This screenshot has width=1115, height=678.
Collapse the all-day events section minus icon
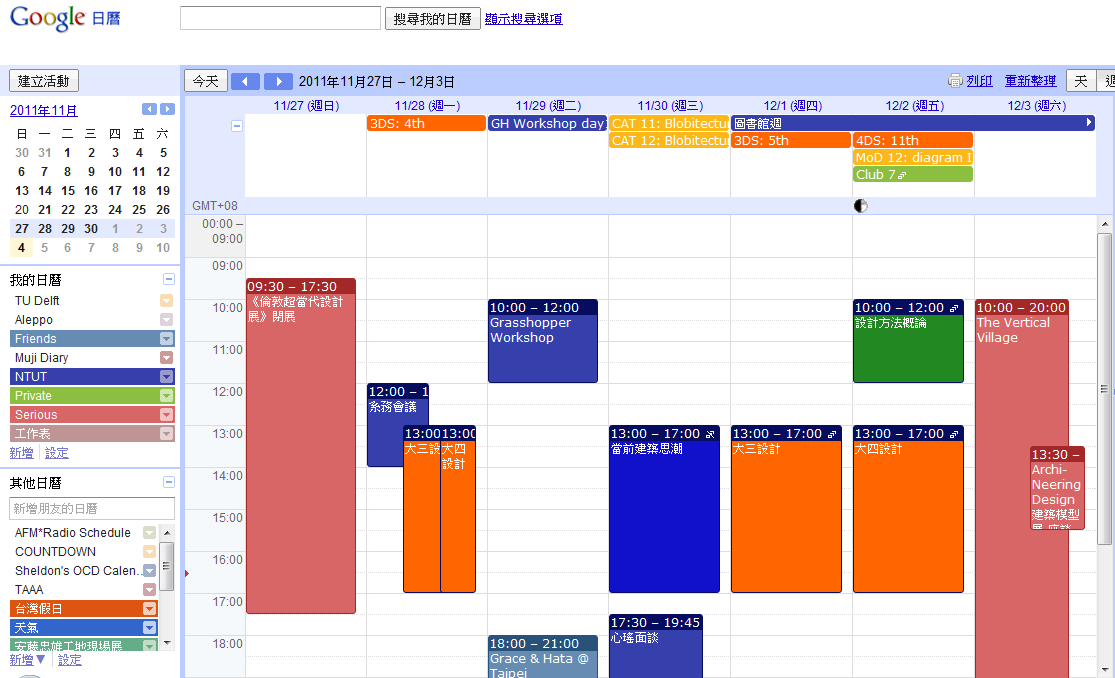pos(237,126)
